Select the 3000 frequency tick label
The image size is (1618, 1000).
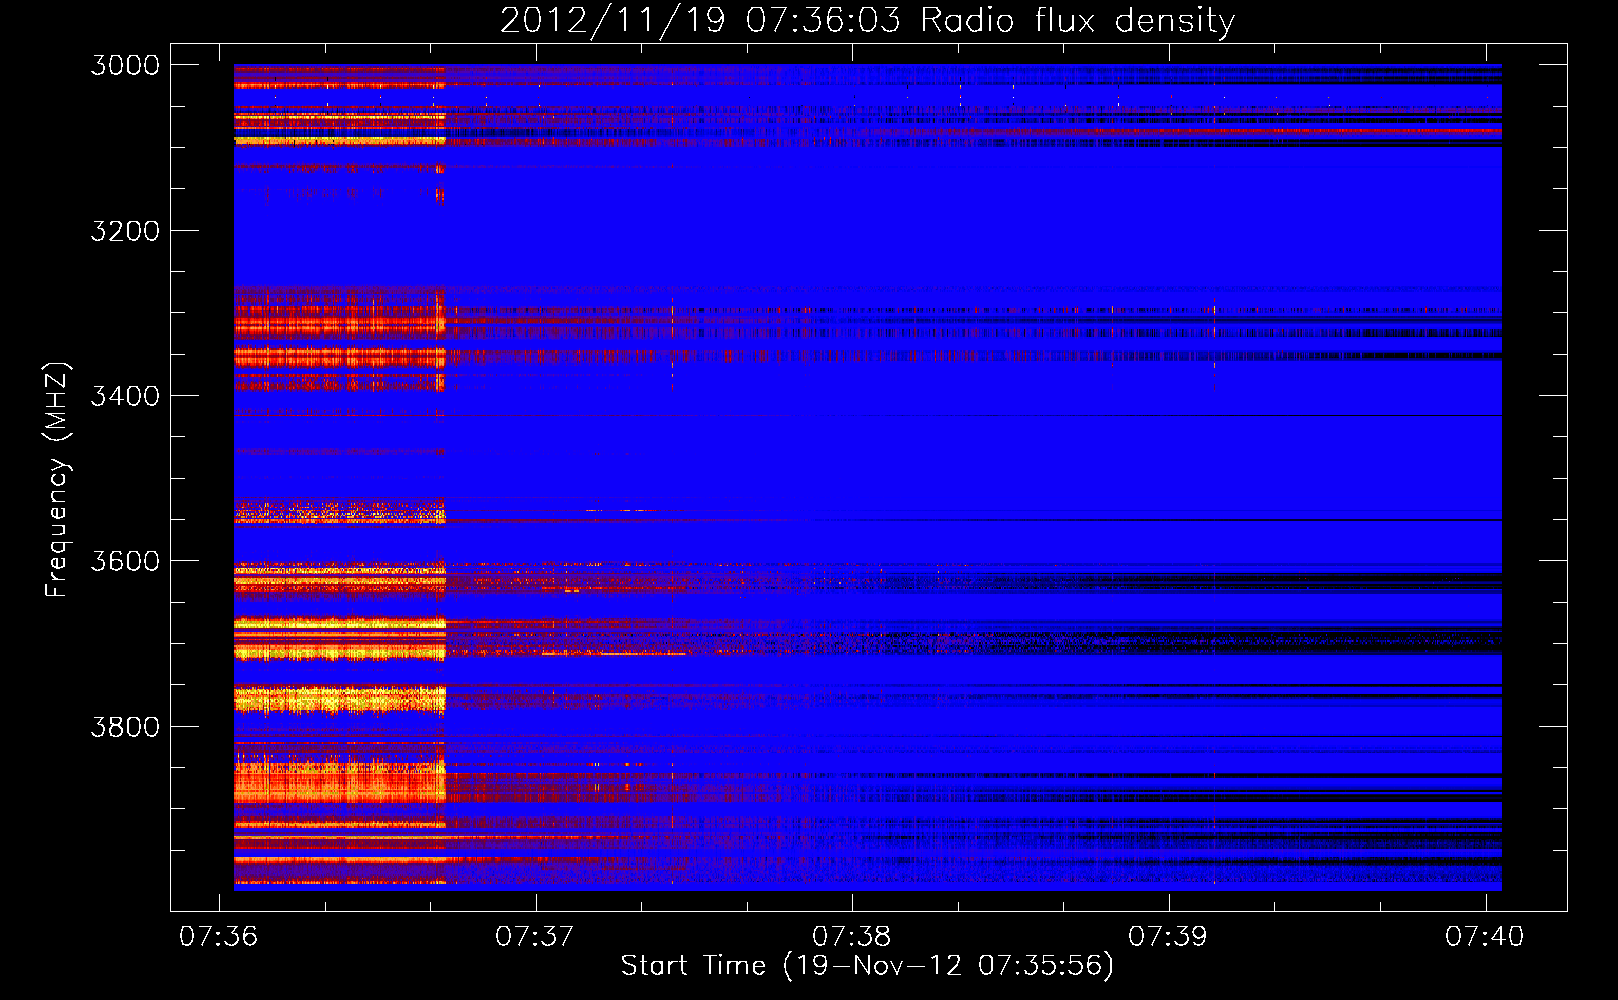(x=125, y=65)
